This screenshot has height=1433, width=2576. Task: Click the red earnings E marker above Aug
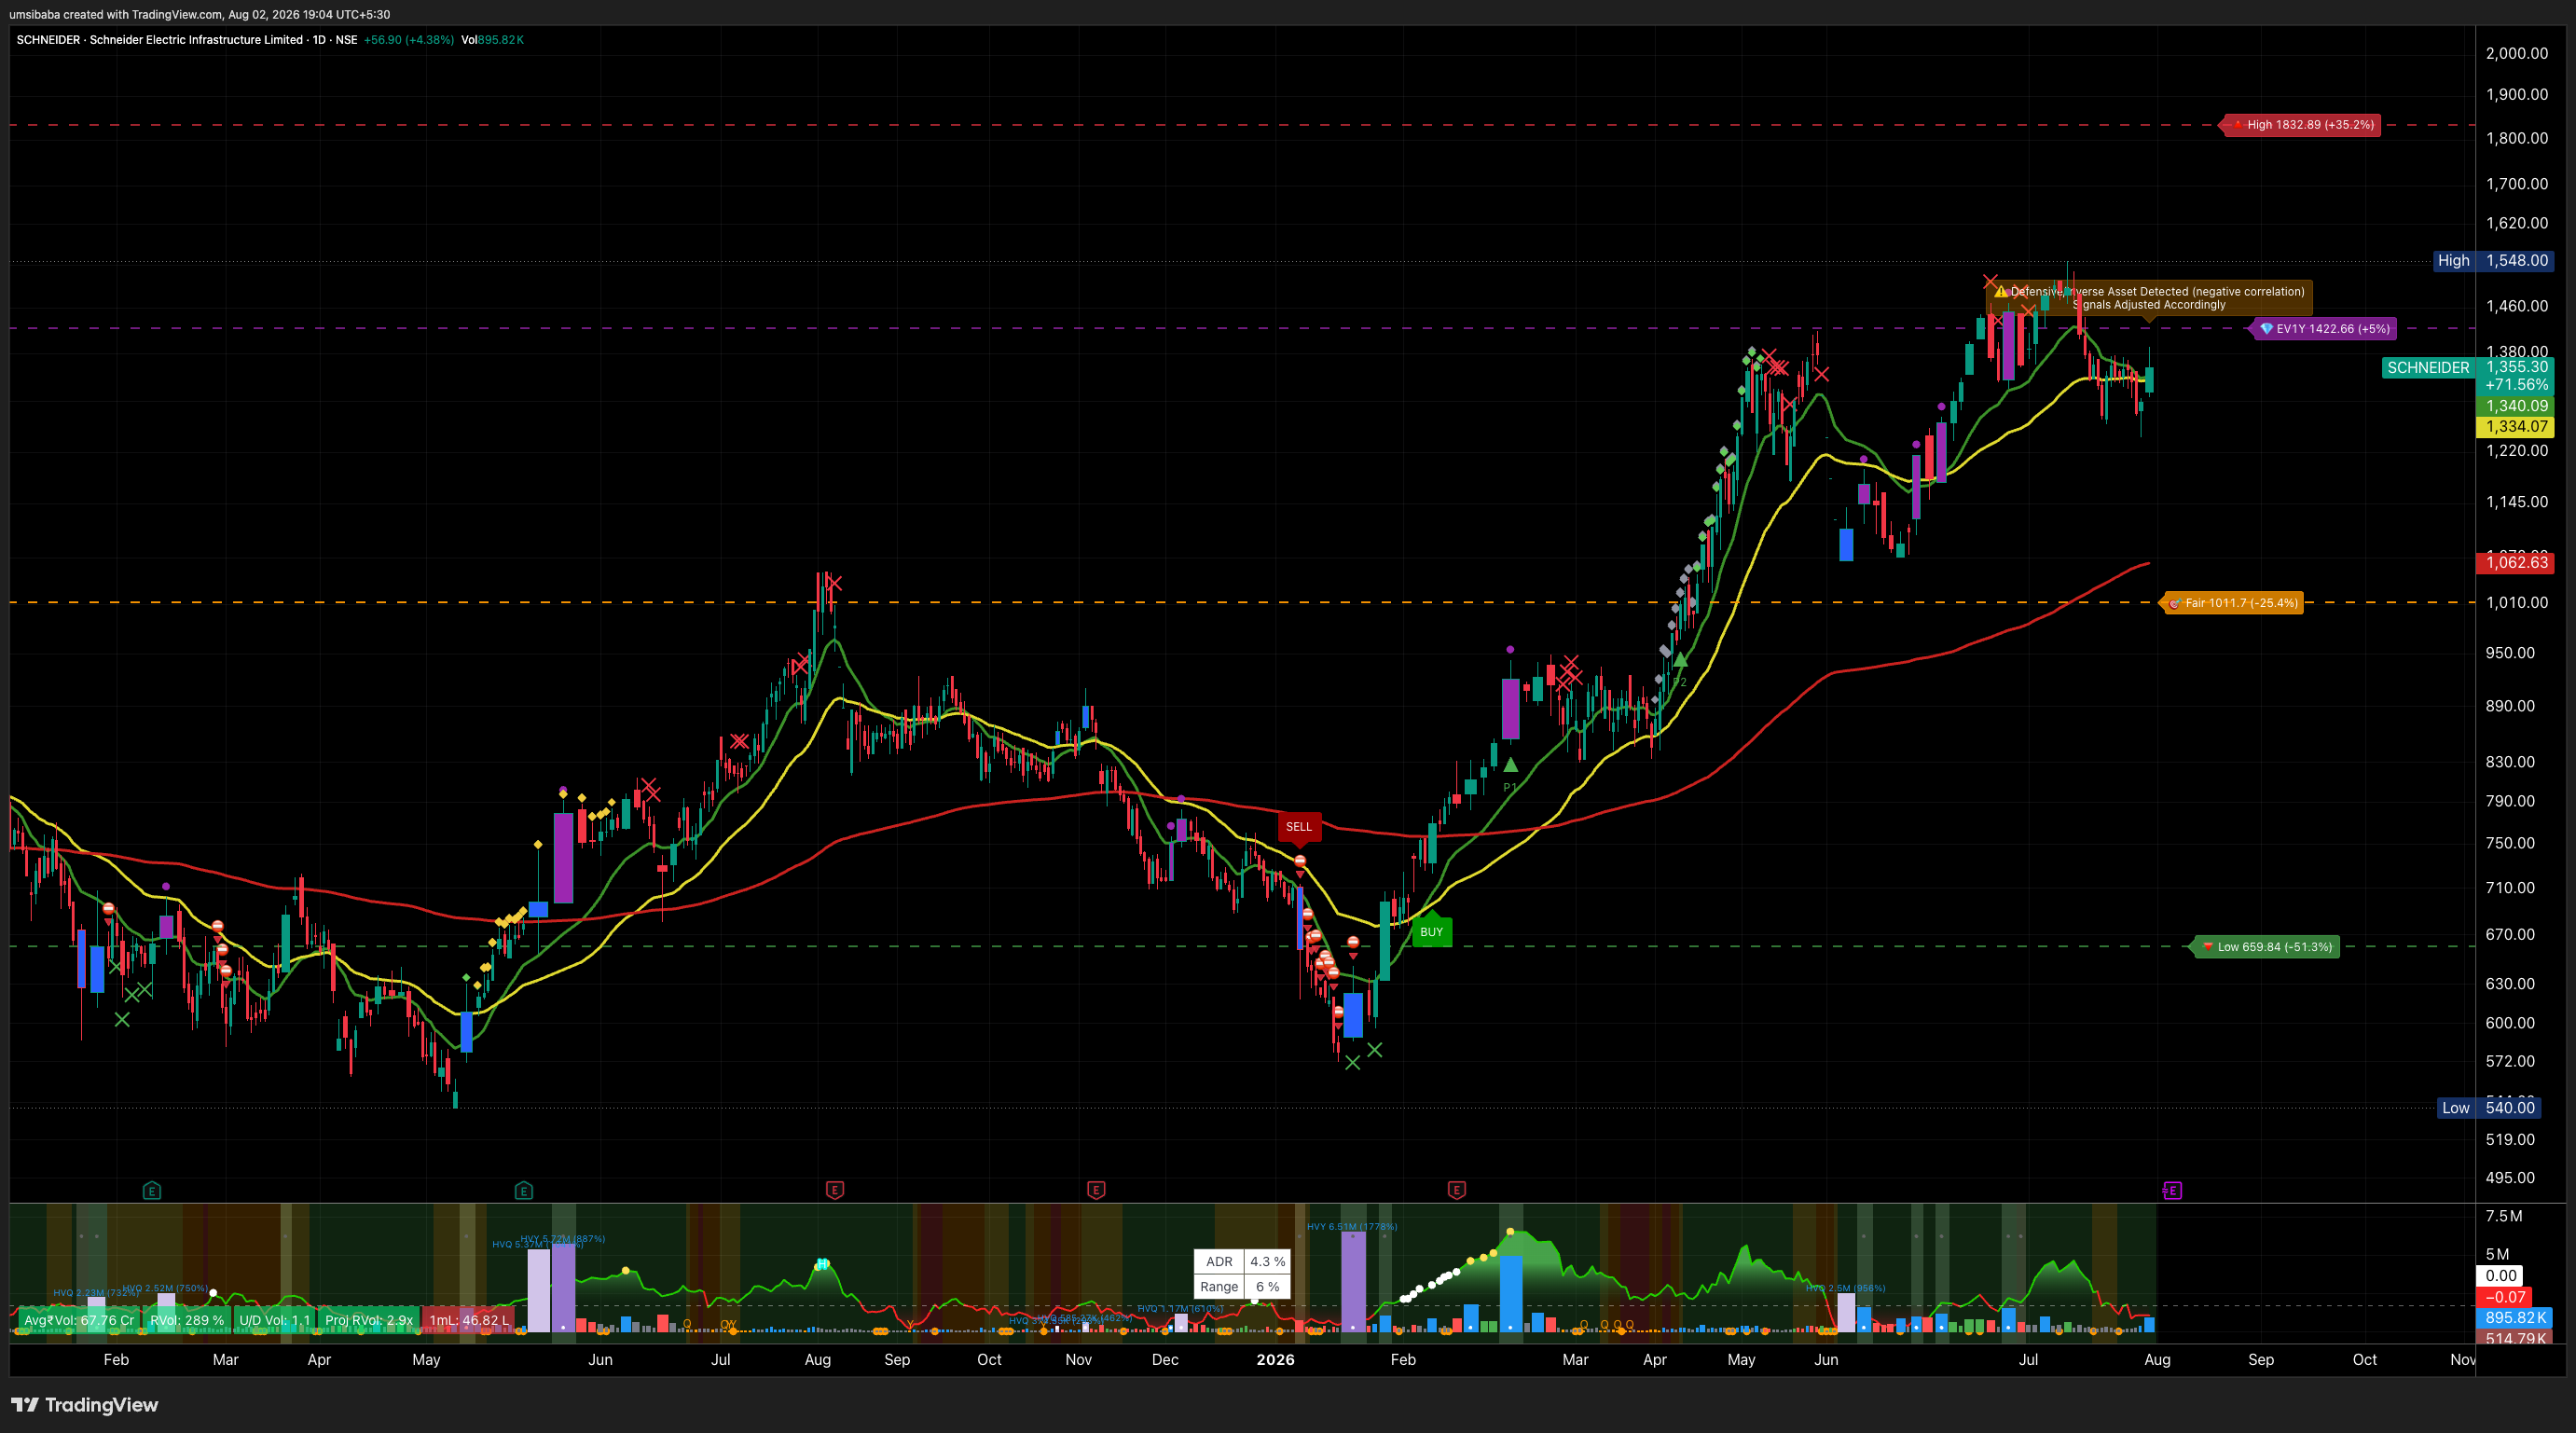[835, 1190]
